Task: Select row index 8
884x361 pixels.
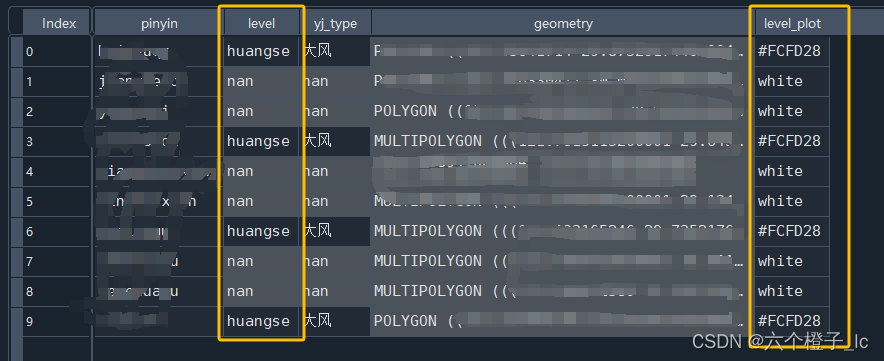Action: tap(56, 291)
